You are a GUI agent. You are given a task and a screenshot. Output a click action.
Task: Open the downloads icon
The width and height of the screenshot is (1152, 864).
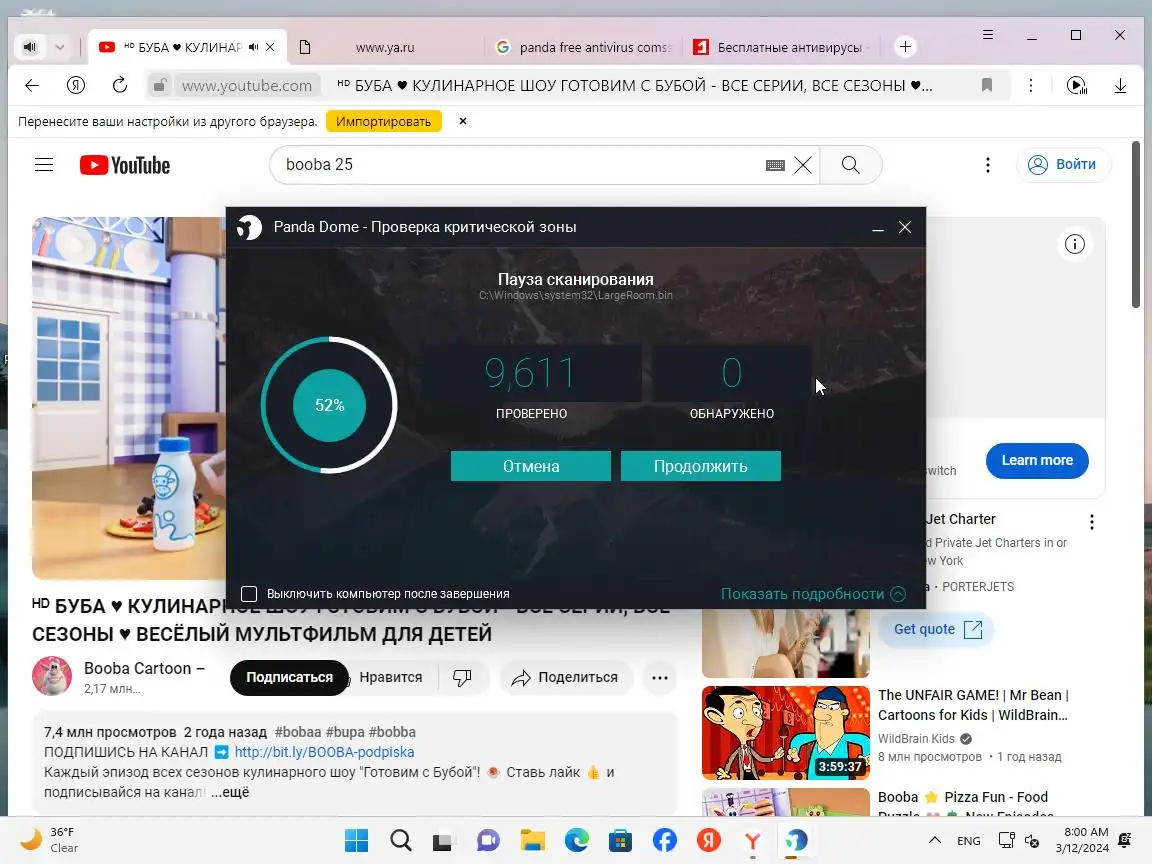1120,85
